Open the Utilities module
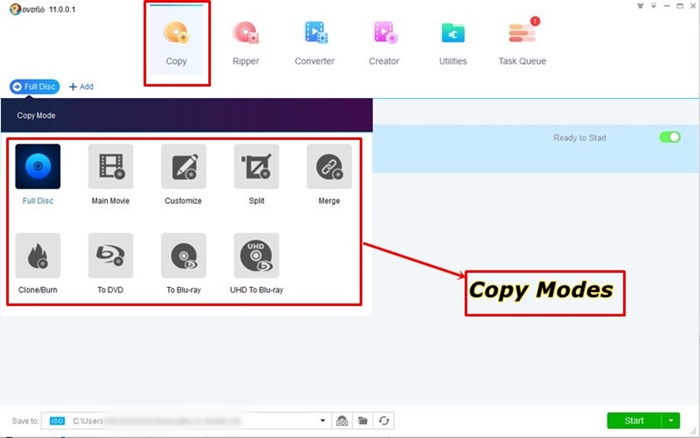Viewport: 700px width, 438px height. click(453, 43)
